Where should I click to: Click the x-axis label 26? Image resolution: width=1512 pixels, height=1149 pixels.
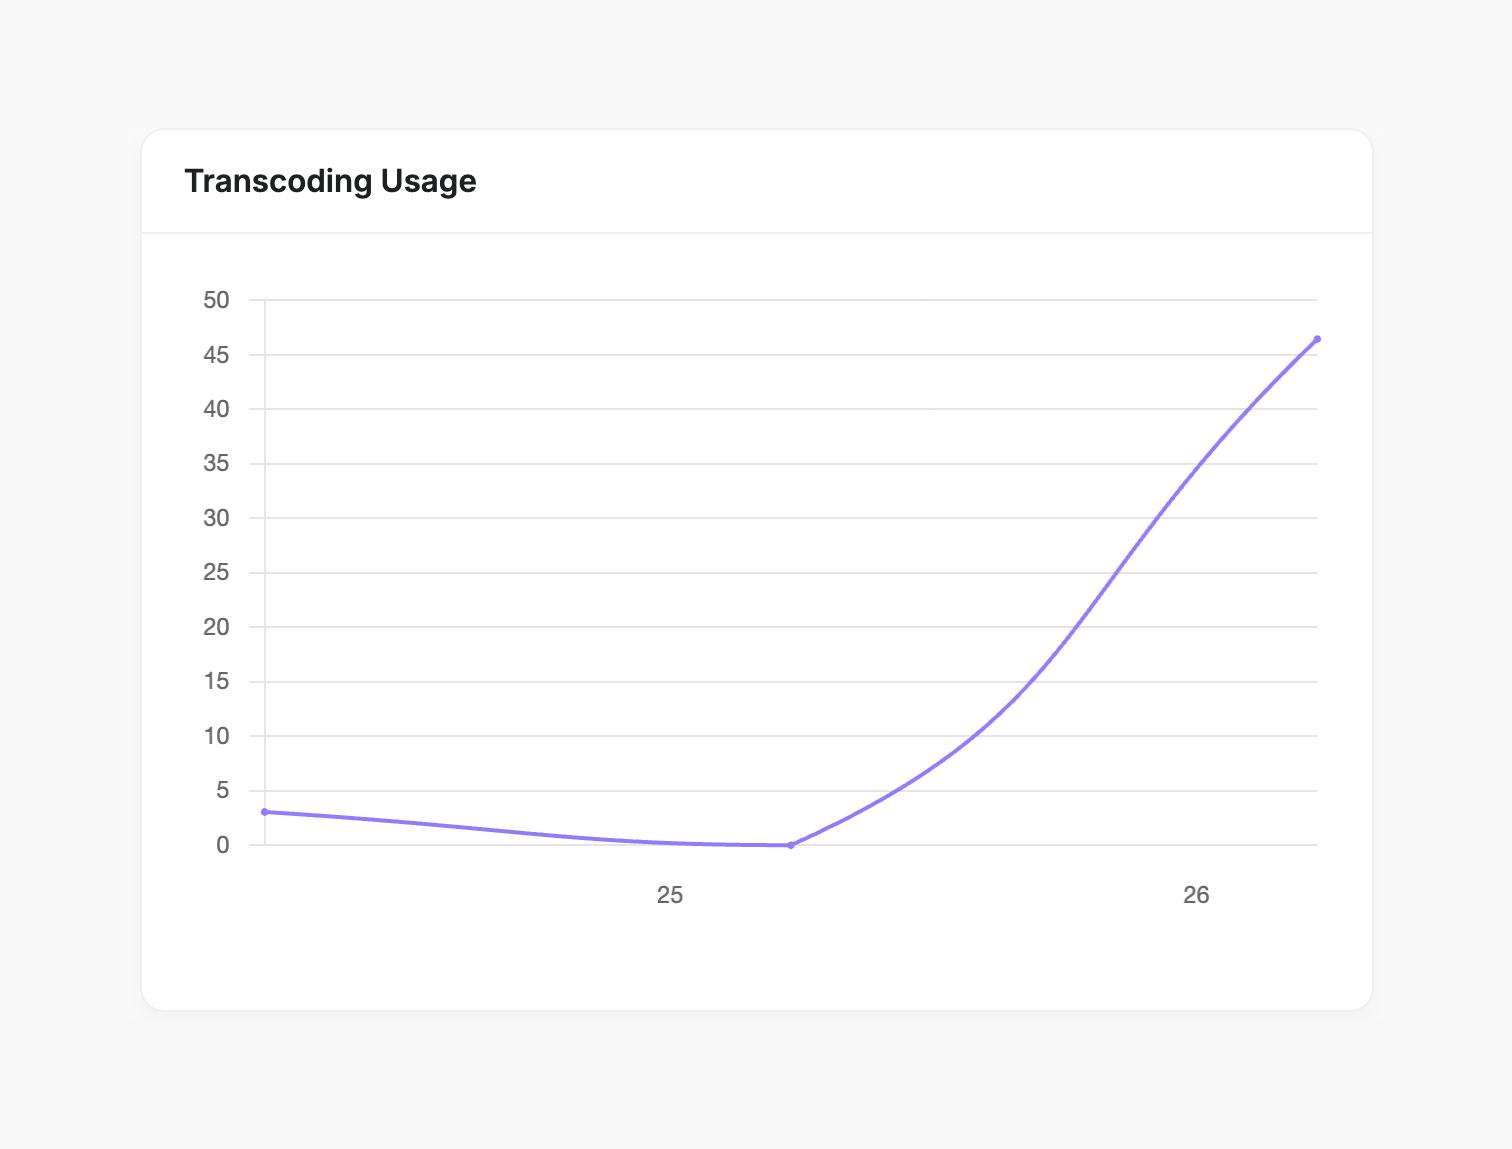[1196, 895]
